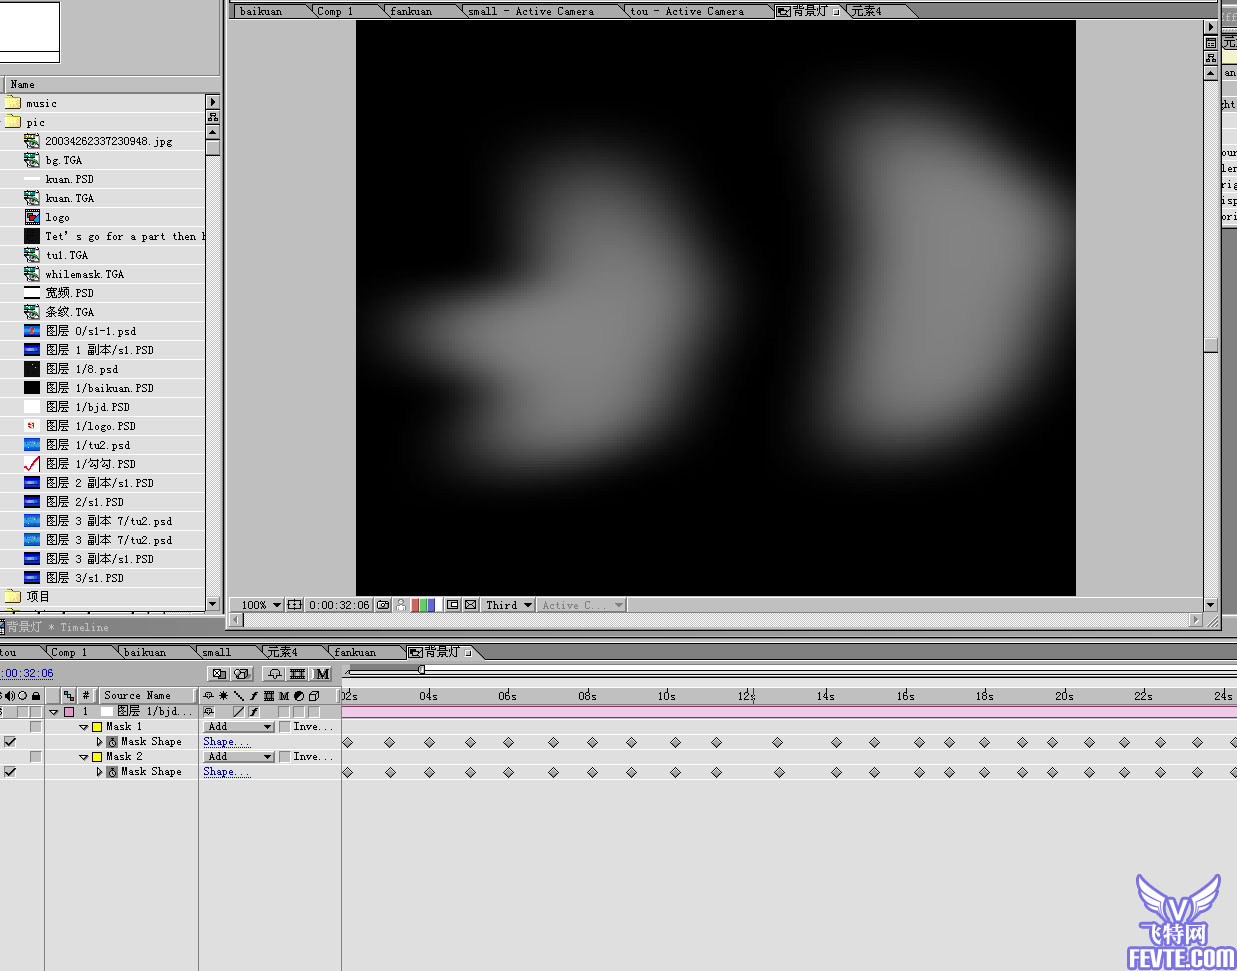Toggle Mask 2 Inverted checkbox
The height and width of the screenshot is (971, 1237).
pos(285,757)
